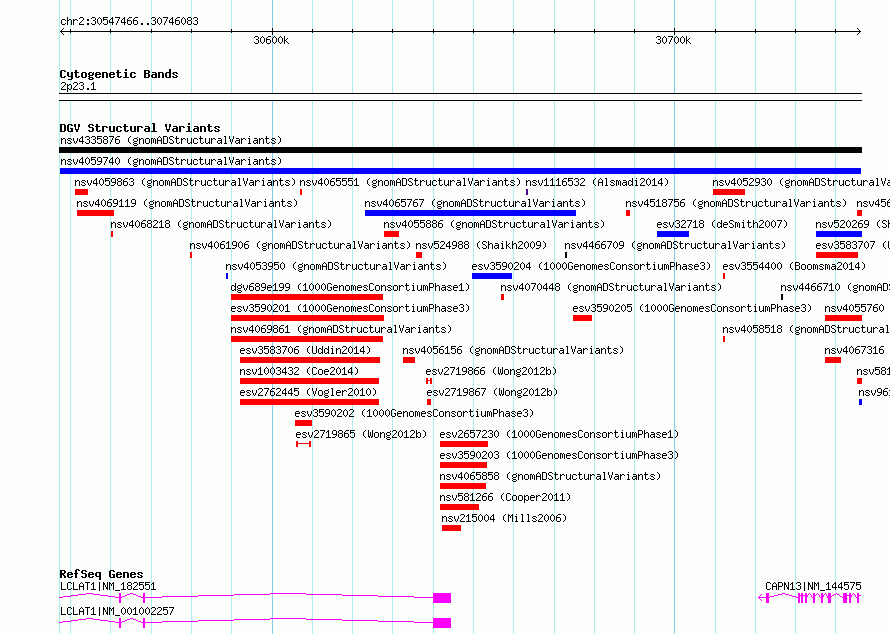Click the esv2657230 red bar
This screenshot has height=634, width=890.
tap(464, 444)
